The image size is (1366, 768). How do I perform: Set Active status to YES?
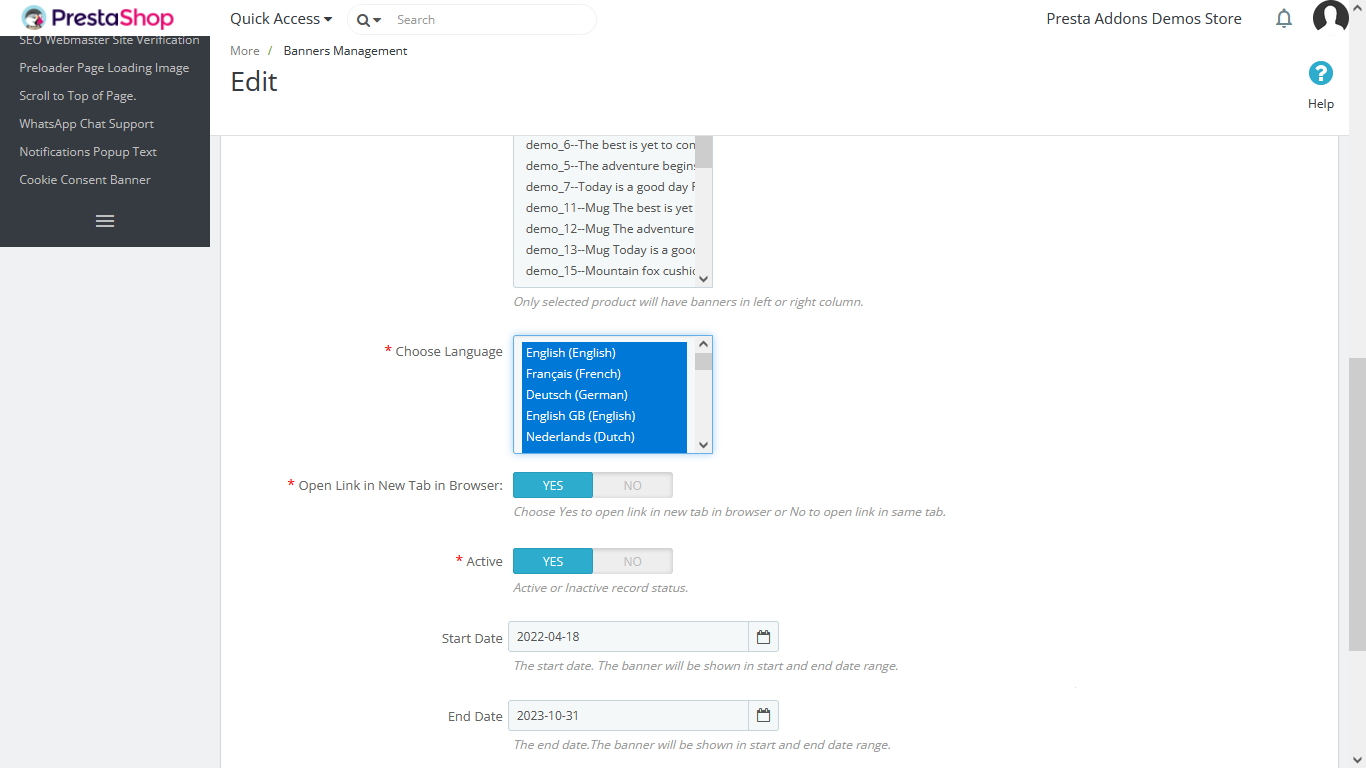tap(553, 561)
